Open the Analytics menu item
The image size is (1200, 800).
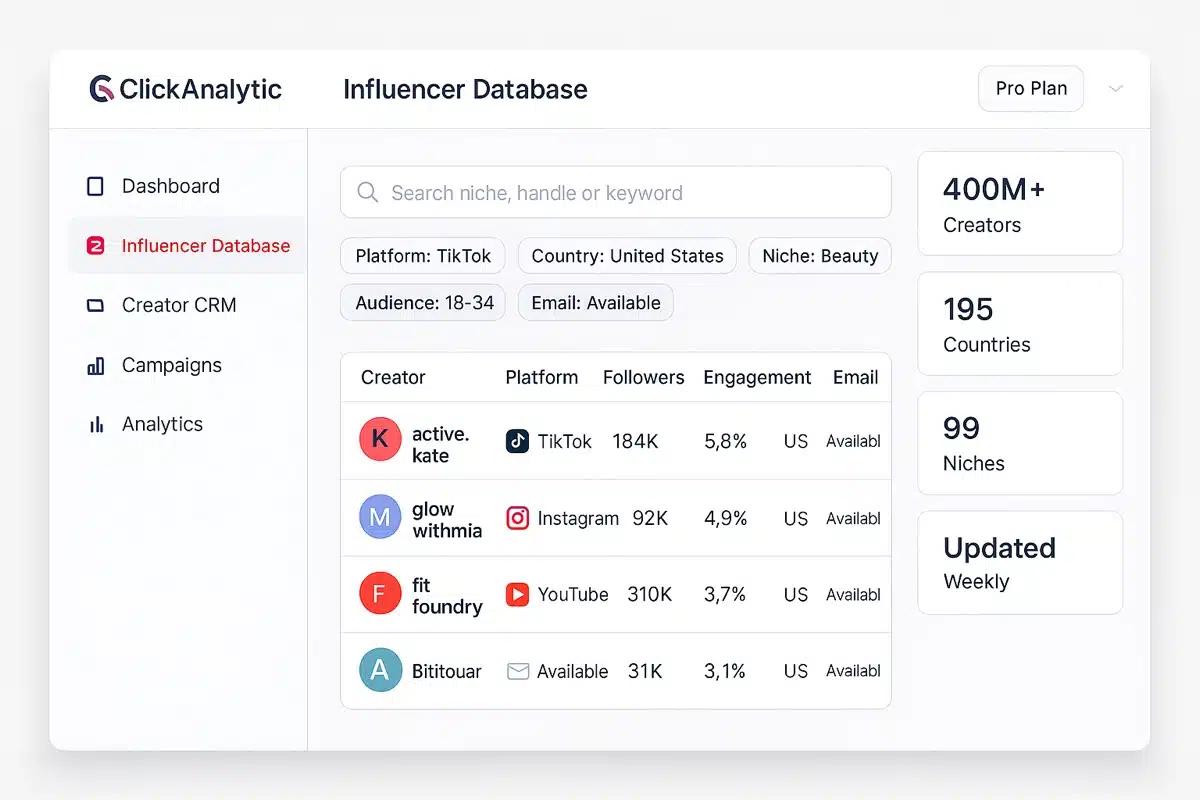pyautogui.click(x=185, y=424)
